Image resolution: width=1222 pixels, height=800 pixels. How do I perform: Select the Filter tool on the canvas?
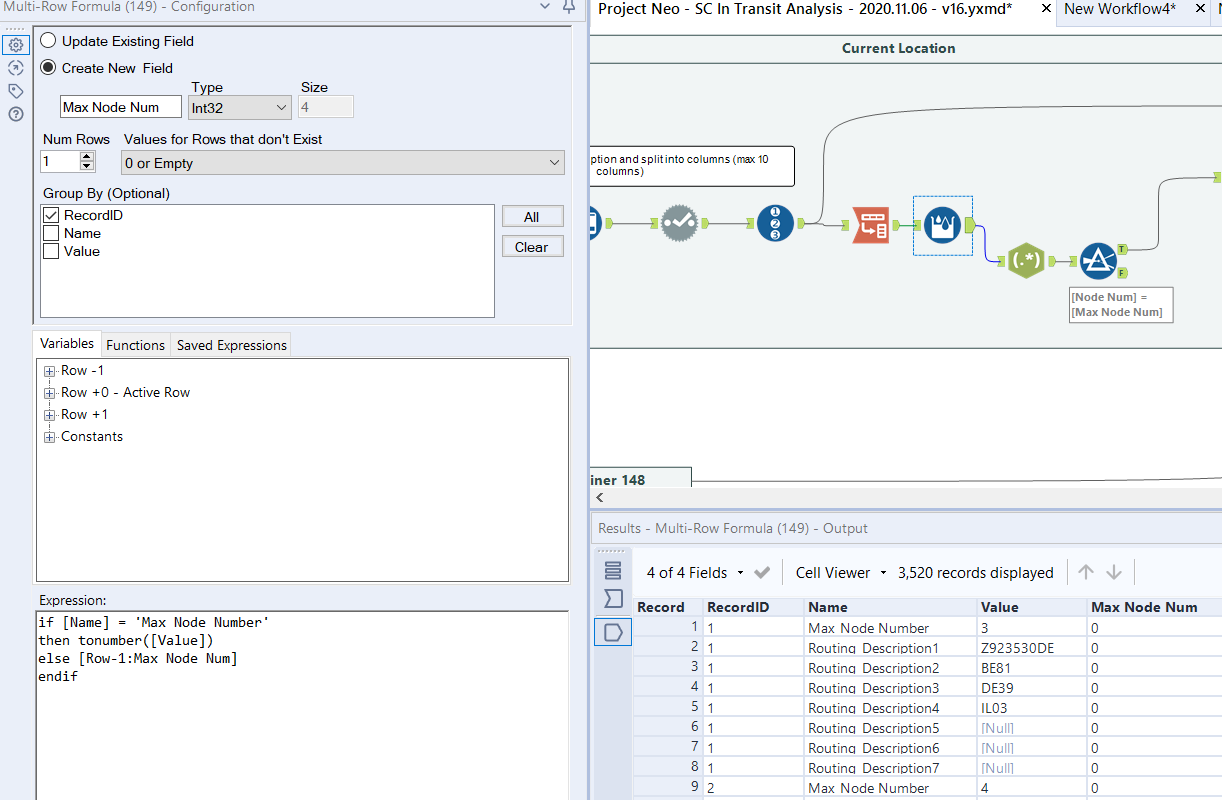pyautogui.click(x=1098, y=260)
